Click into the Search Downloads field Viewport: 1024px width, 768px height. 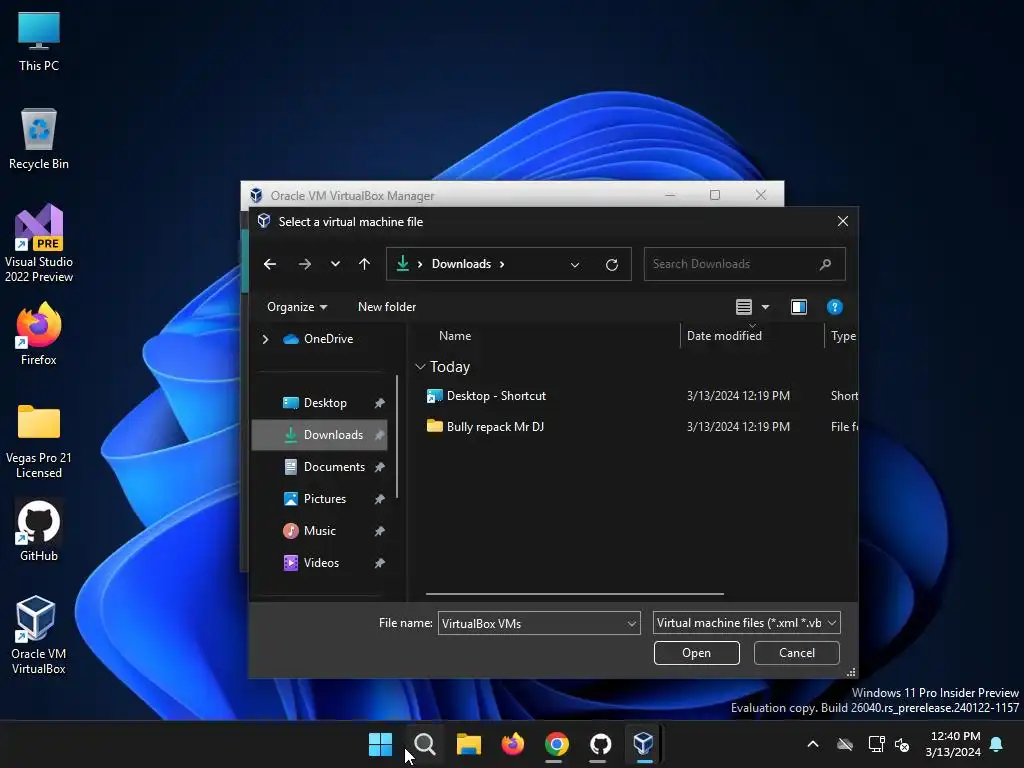click(x=744, y=264)
